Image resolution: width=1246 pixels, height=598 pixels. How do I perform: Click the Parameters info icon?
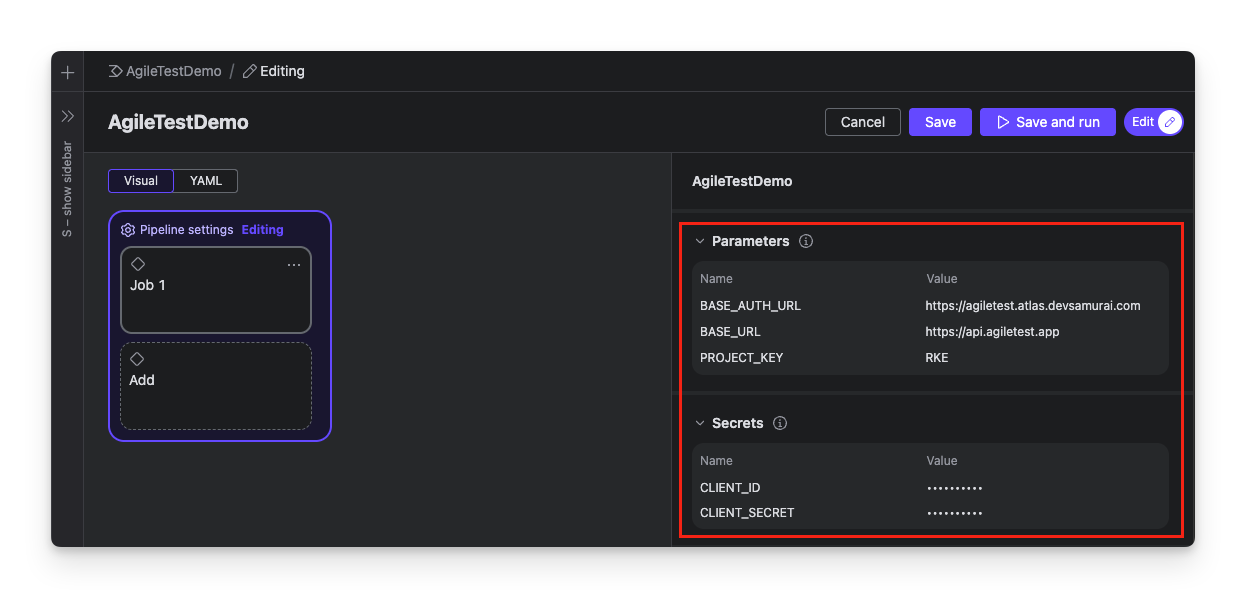[x=806, y=241]
